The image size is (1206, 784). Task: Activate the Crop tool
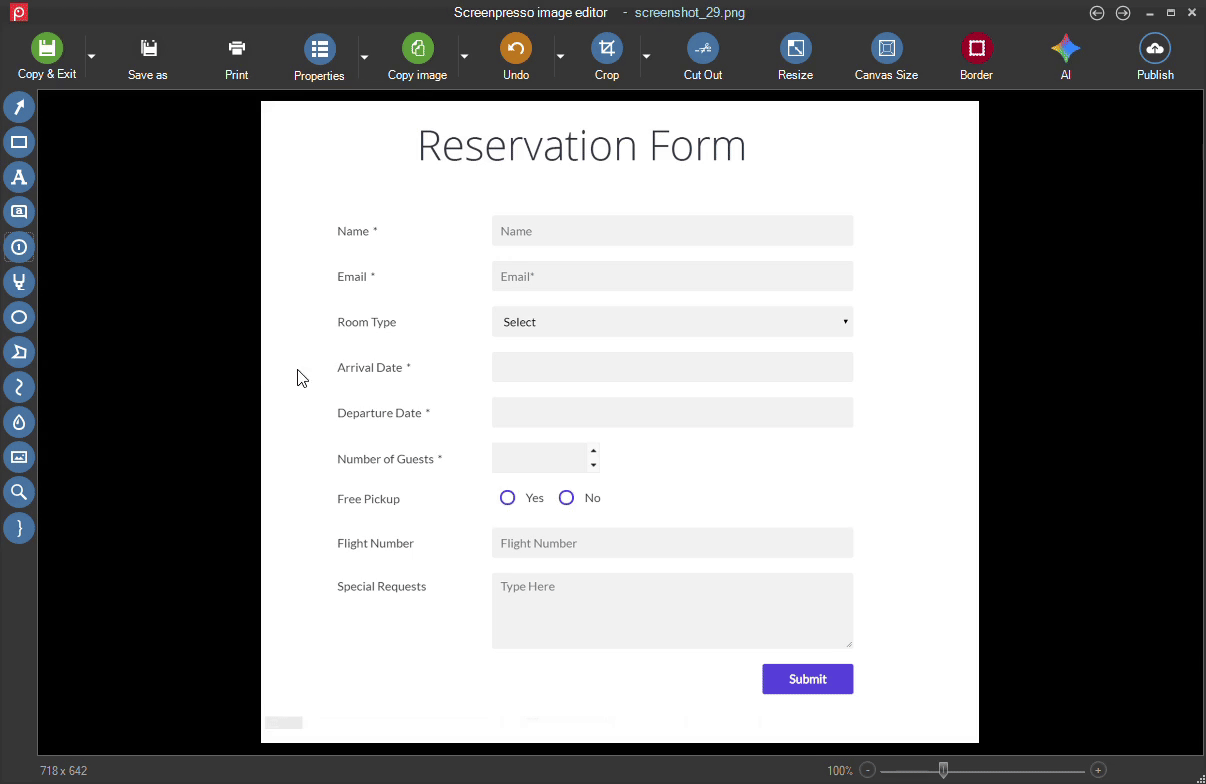coord(607,57)
